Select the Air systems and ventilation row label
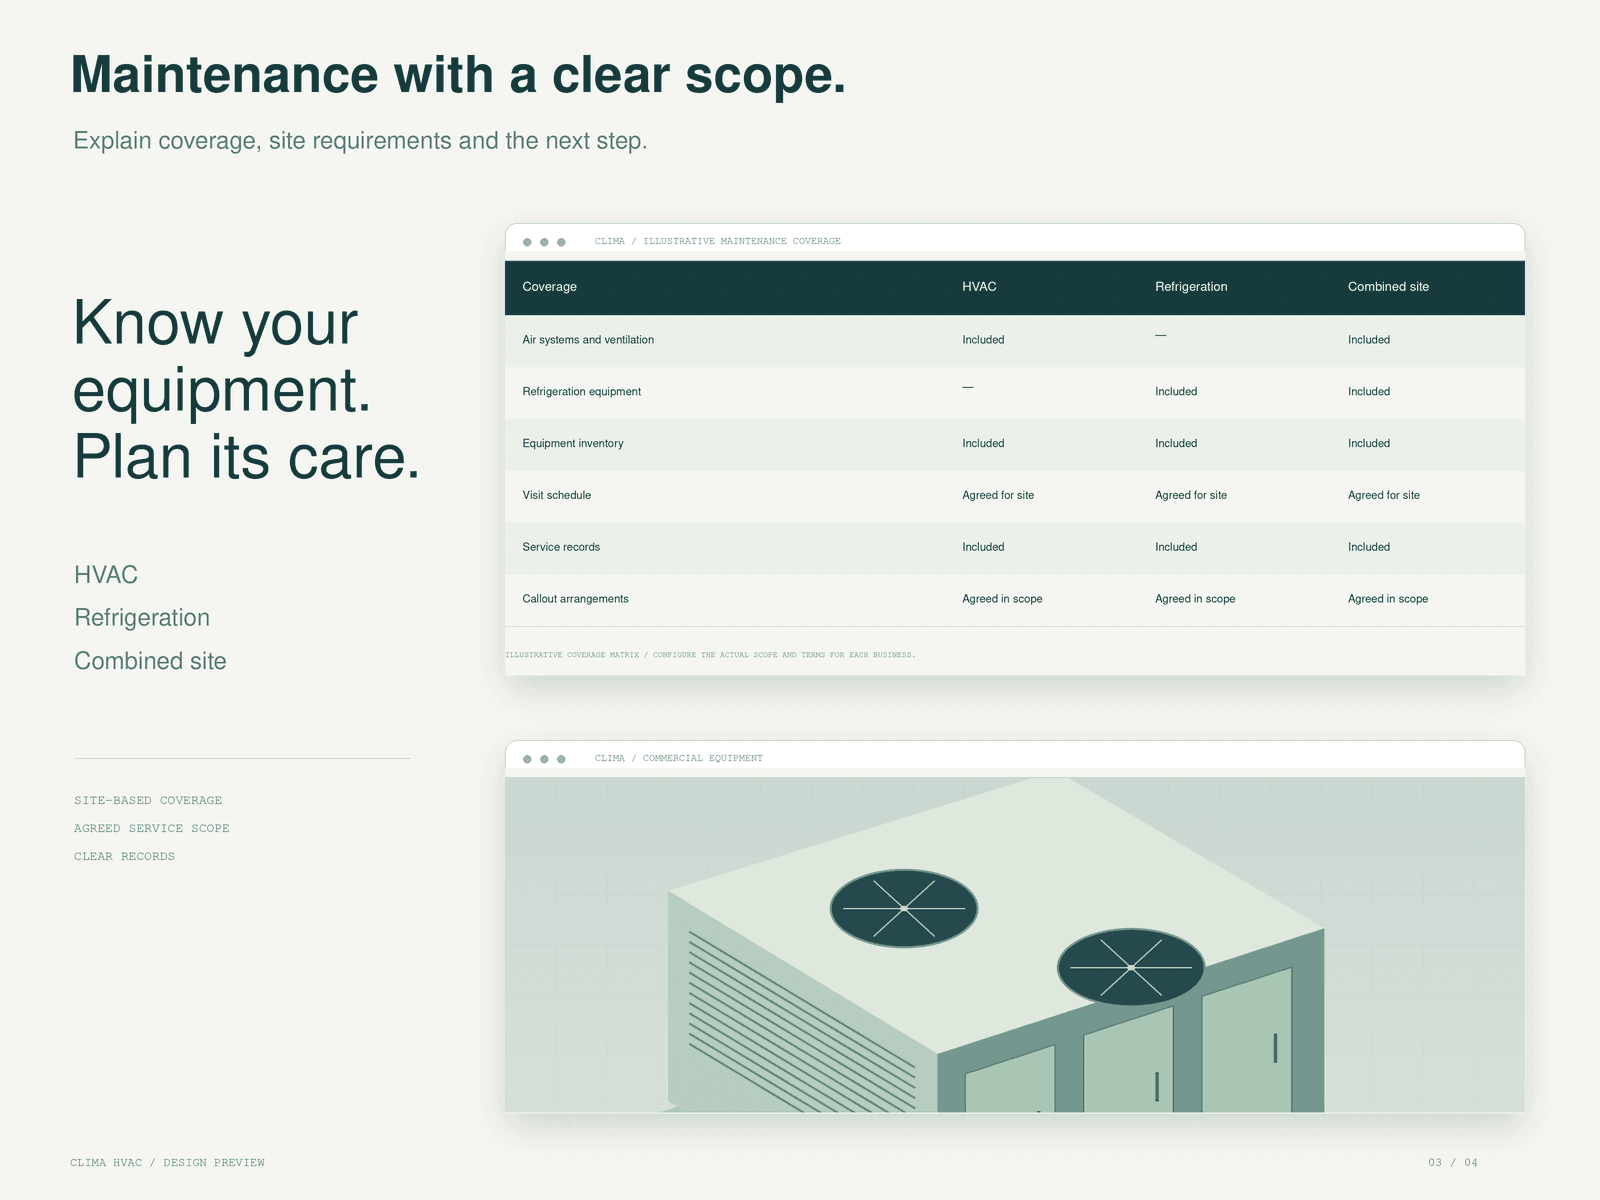This screenshot has width=1600, height=1200. click(588, 340)
